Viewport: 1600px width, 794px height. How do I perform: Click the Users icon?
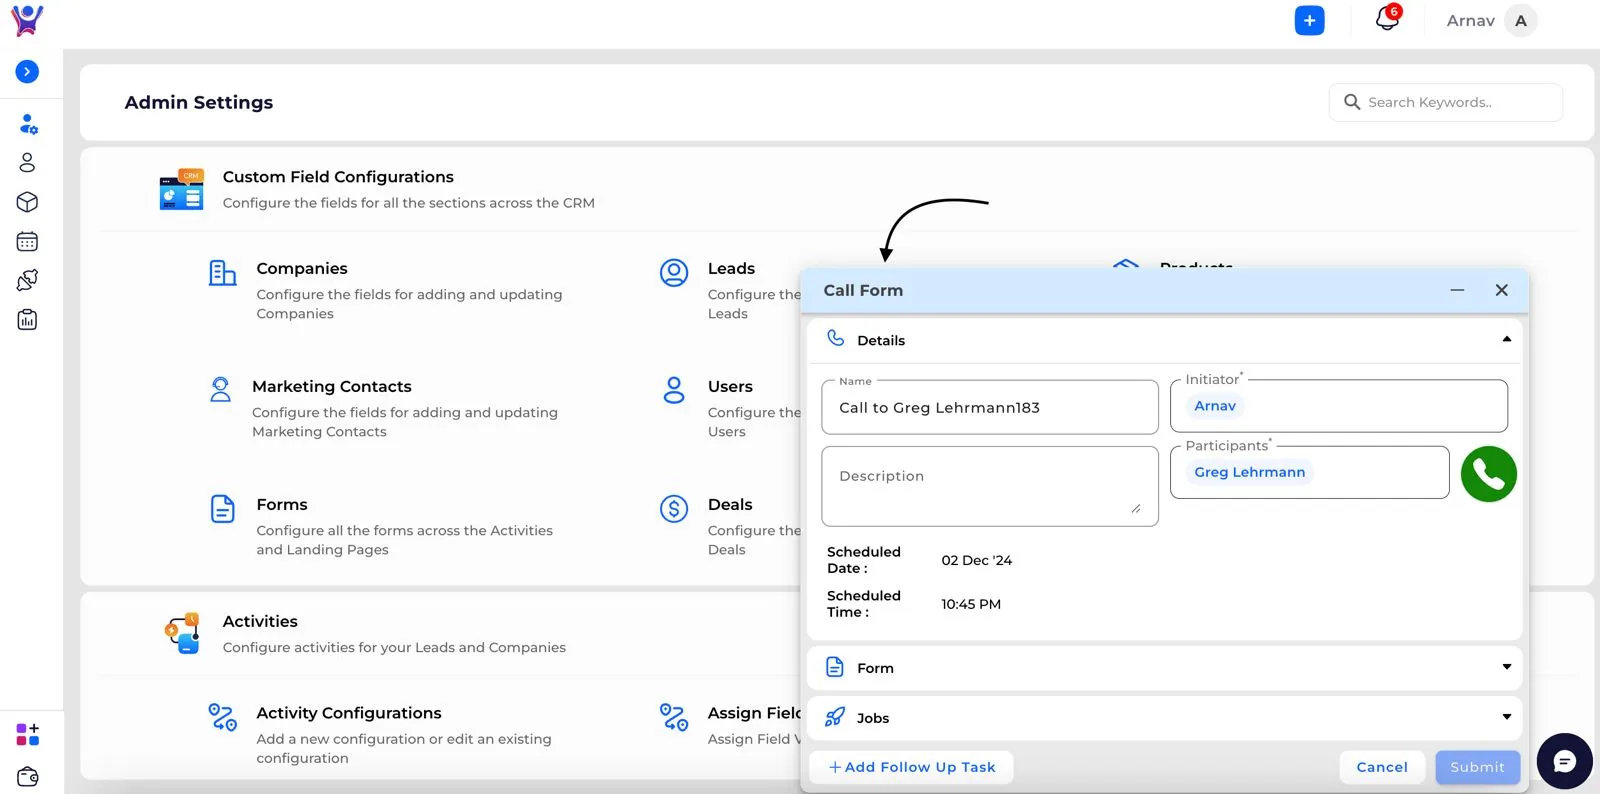[x=674, y=390]
